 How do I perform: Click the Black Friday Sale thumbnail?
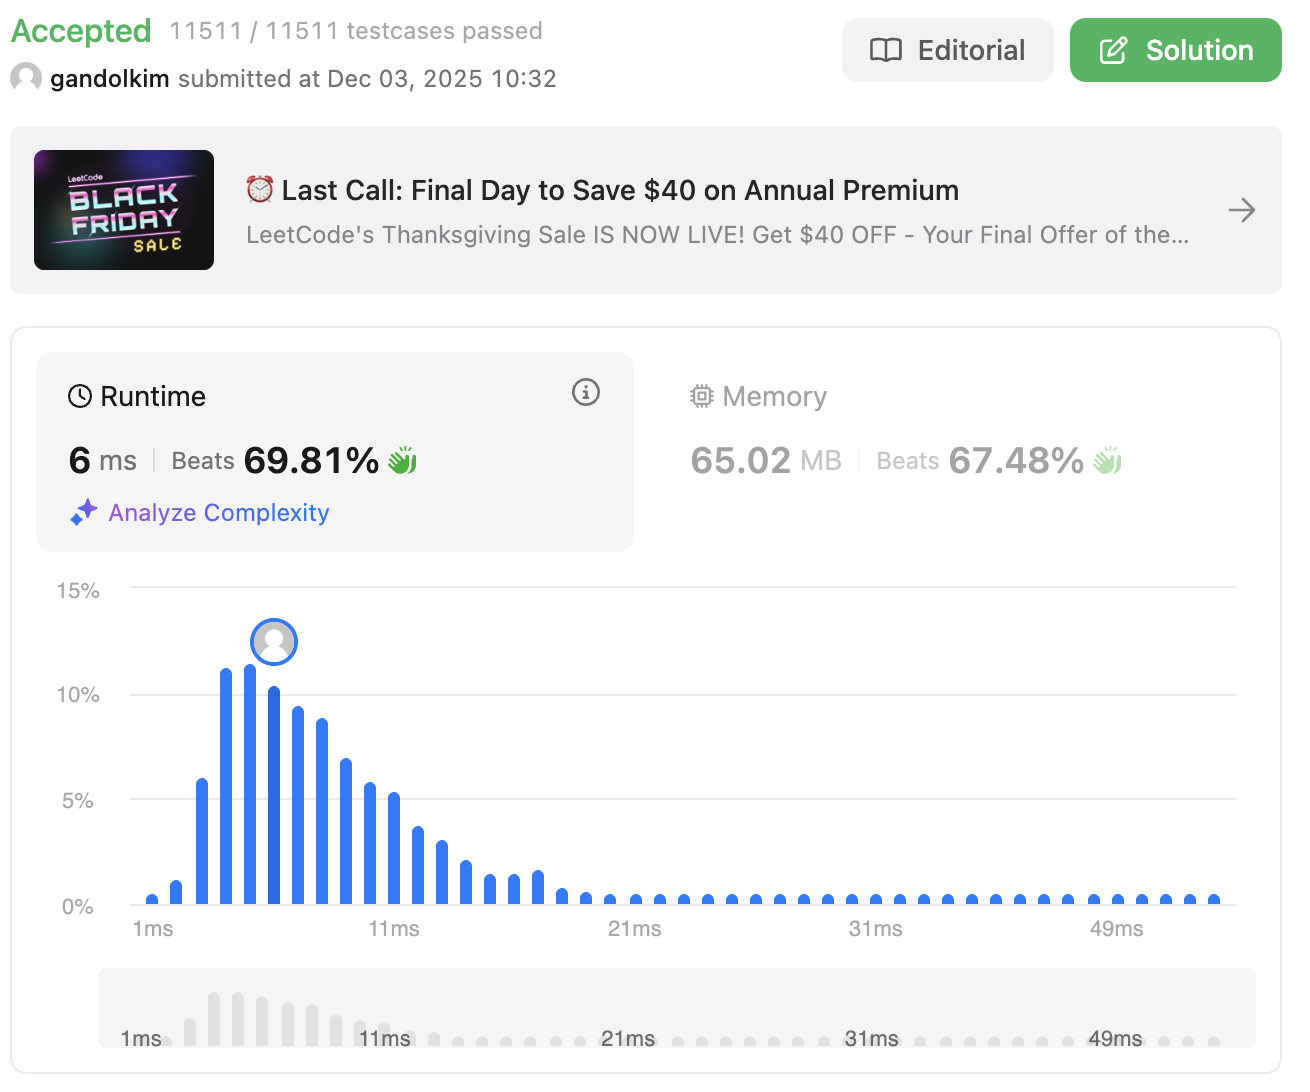124,210
